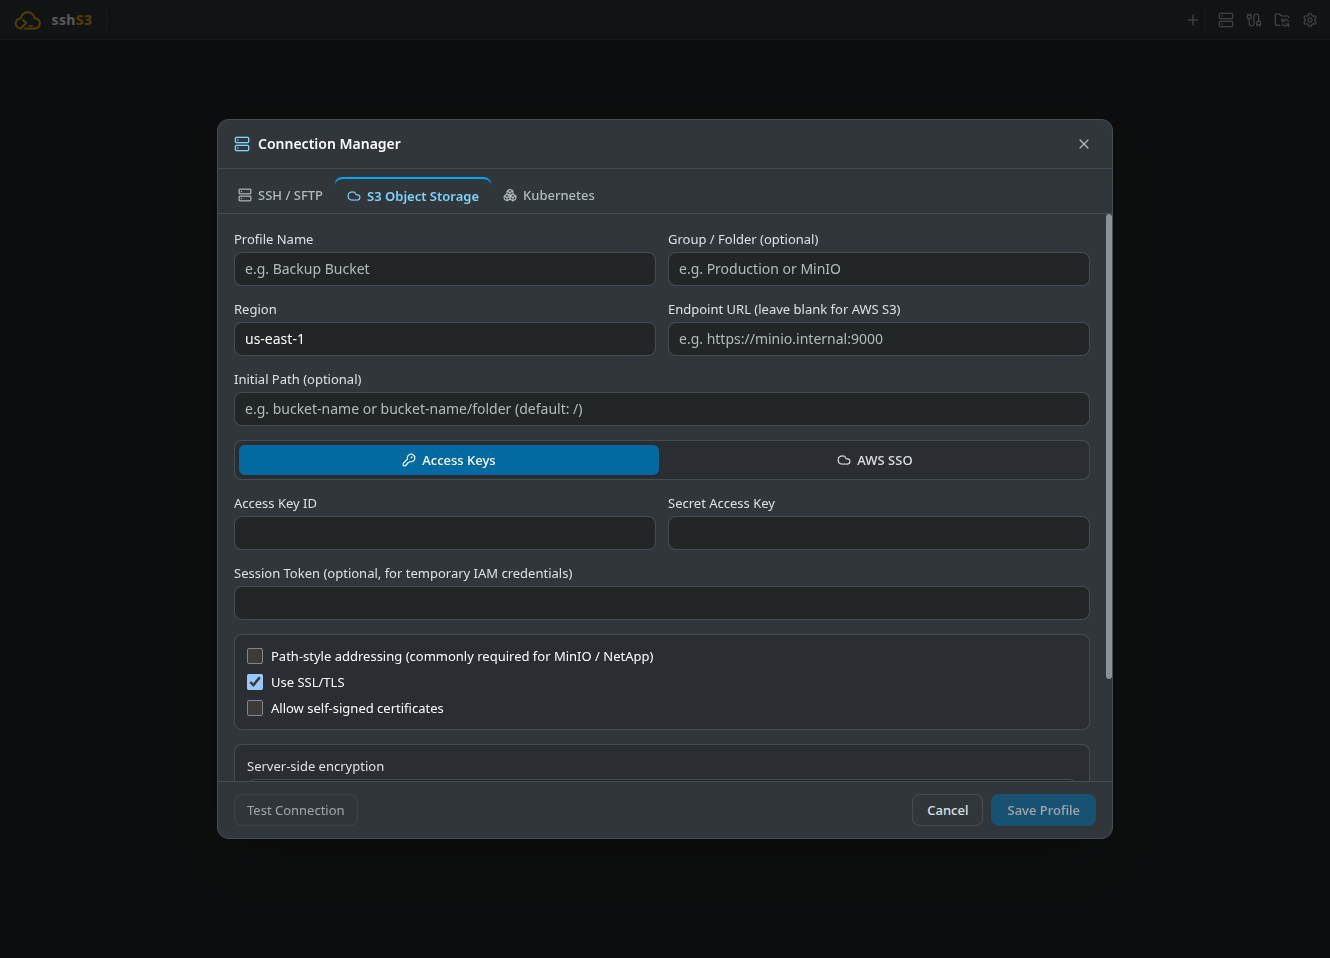
Task: Cancel the connection dialog
Action: 947,810
